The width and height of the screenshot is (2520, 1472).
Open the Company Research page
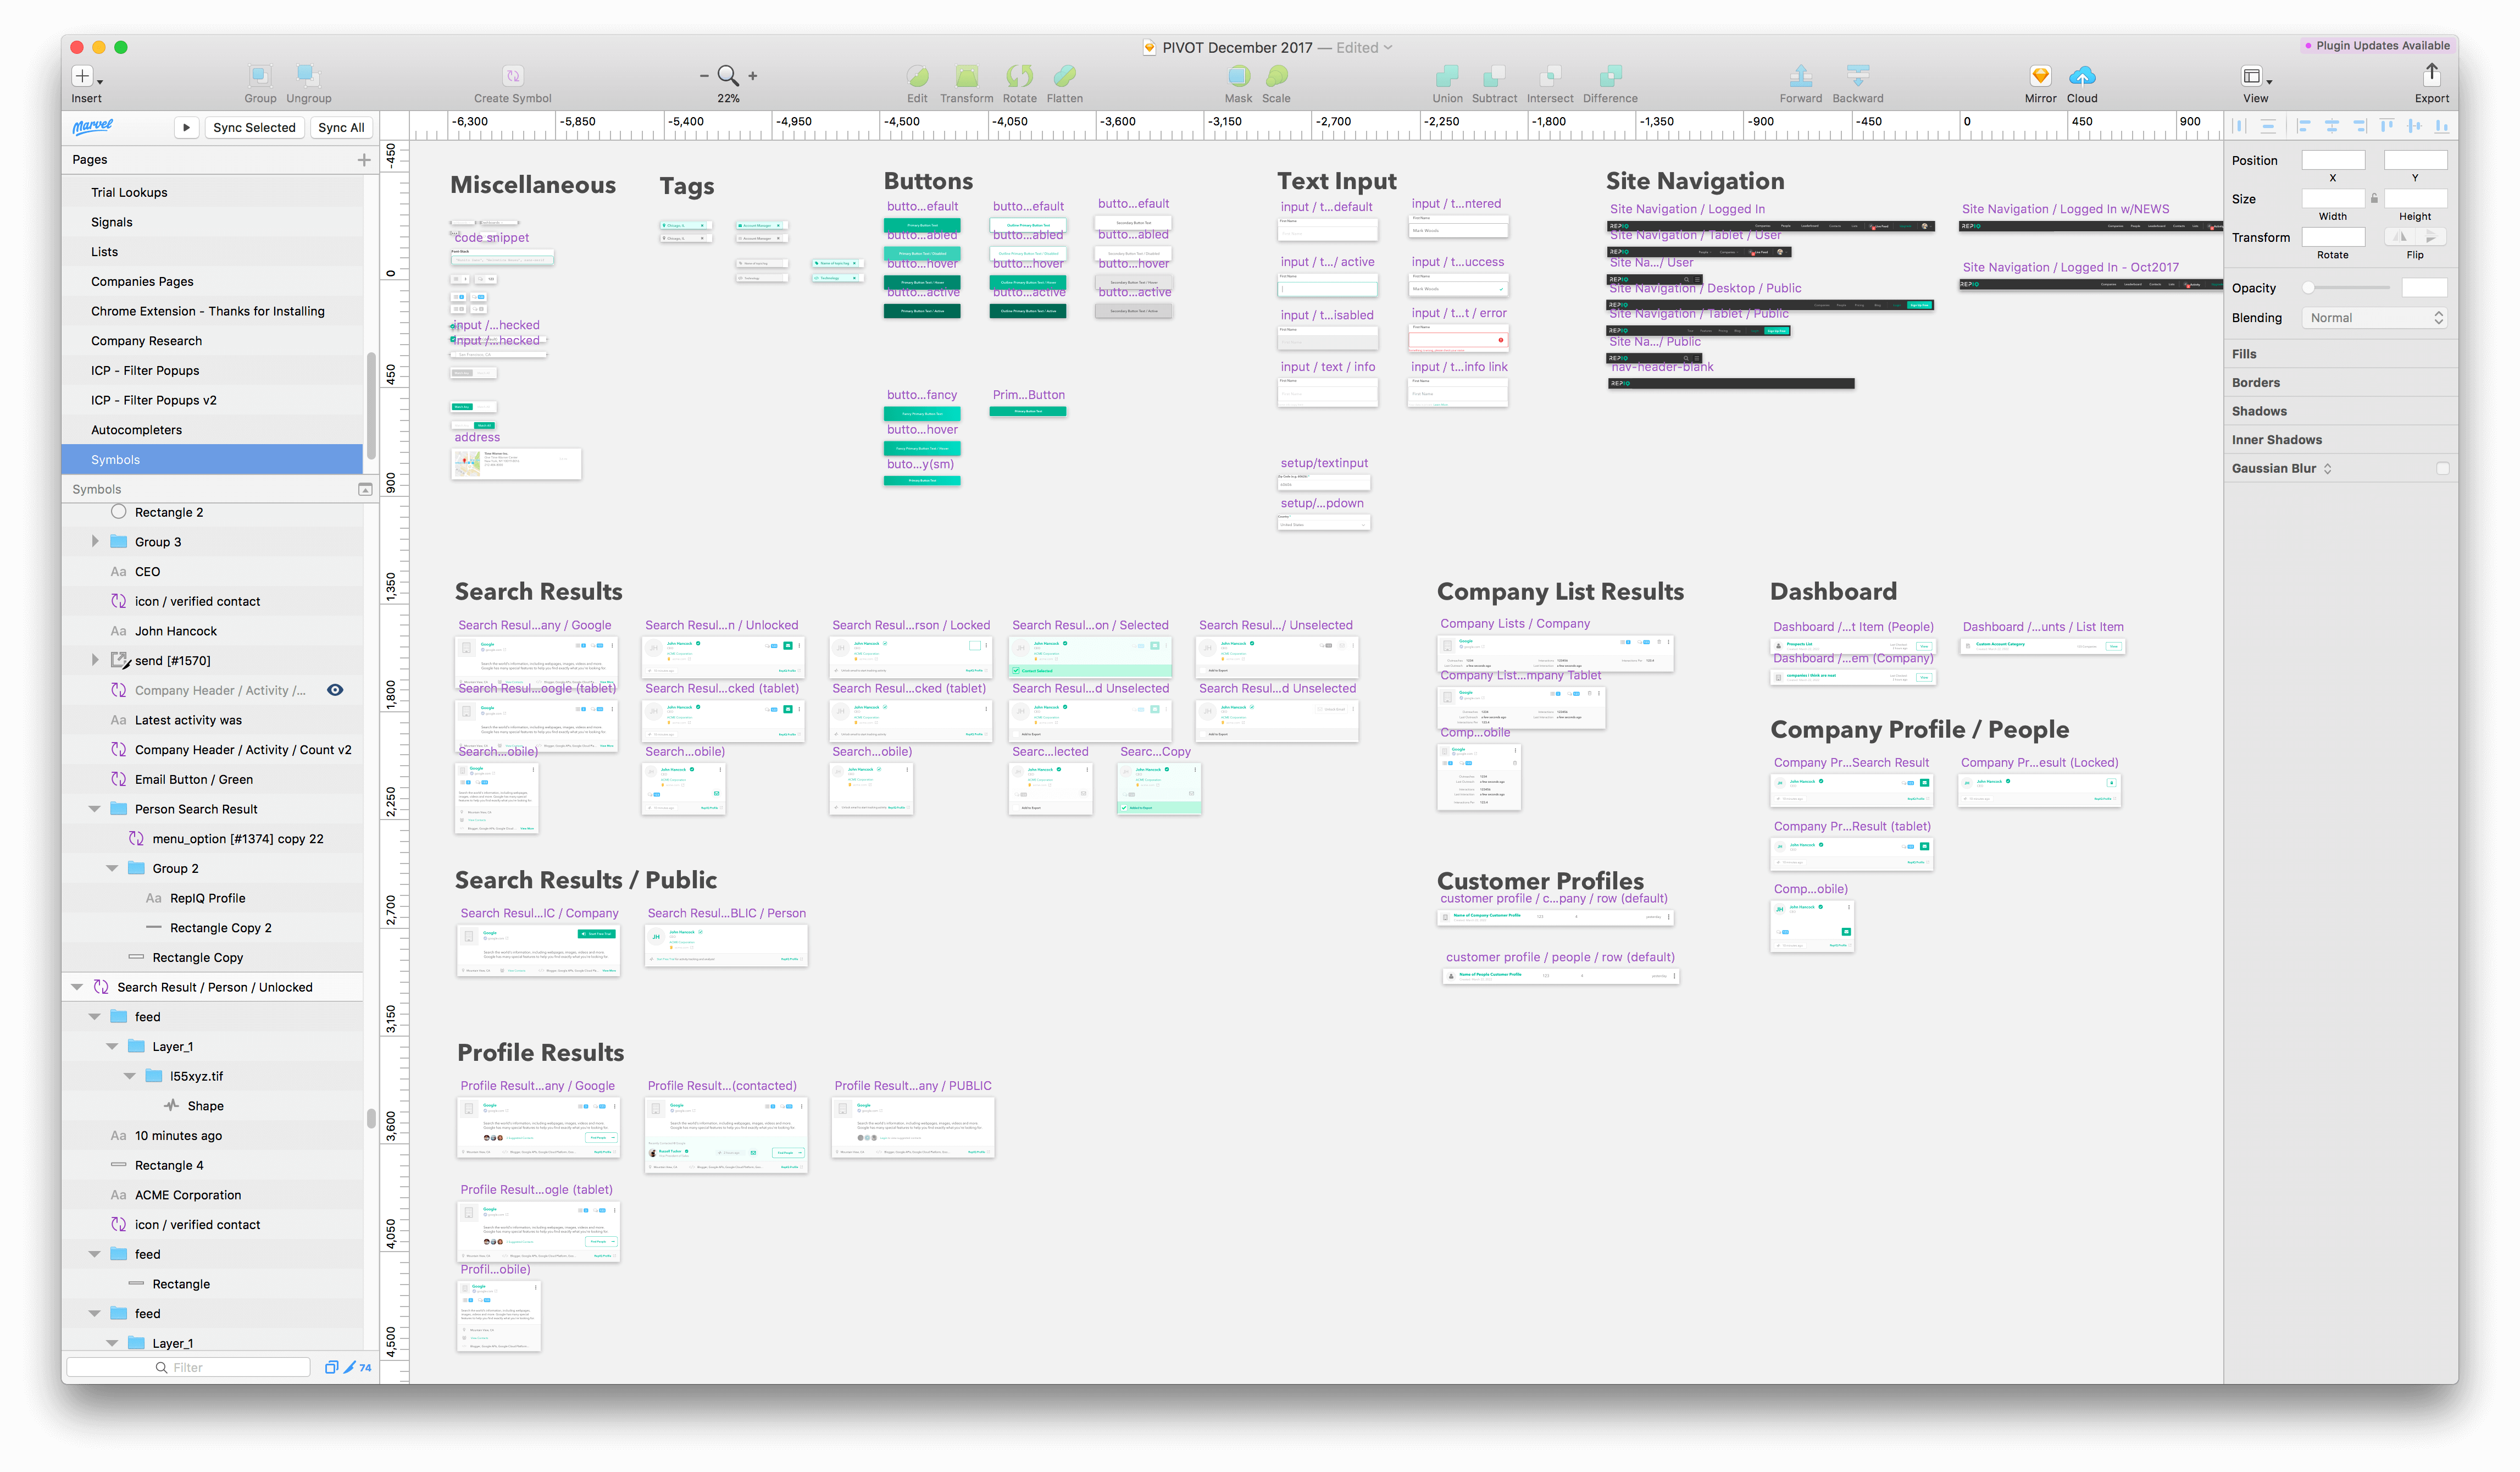pos(146,341)
